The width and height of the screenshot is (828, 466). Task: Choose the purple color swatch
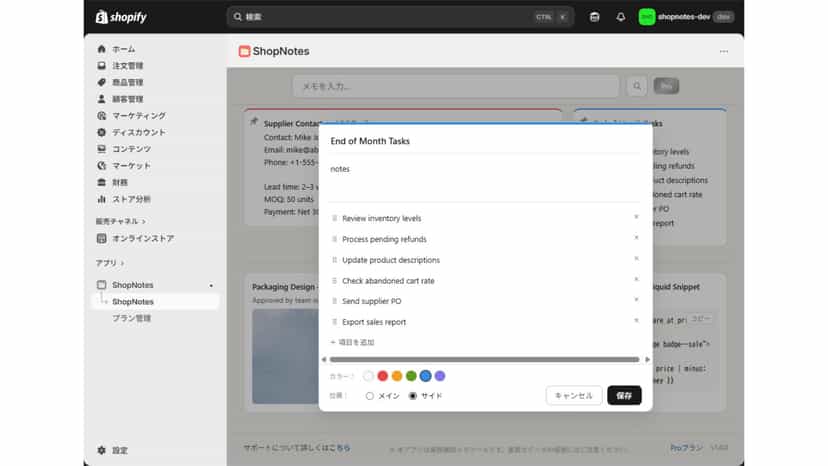point(439,376)
